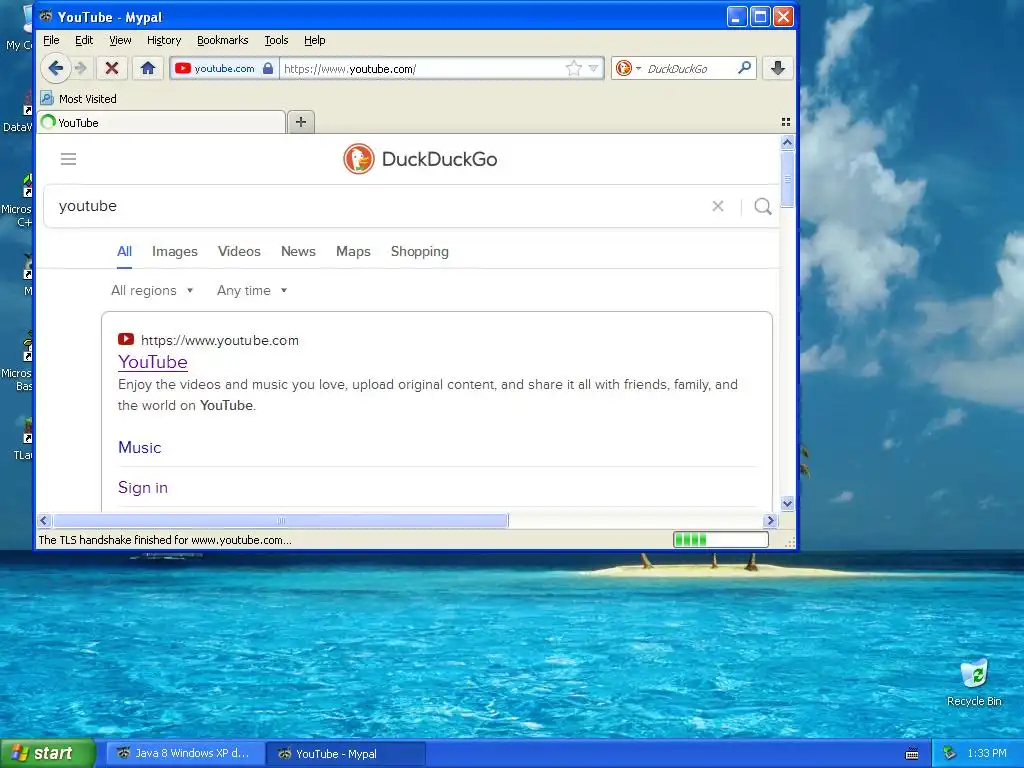
Task: Open the Most Visited bookmarks folder
Action: pyautogui.click(x=79, y=99)
